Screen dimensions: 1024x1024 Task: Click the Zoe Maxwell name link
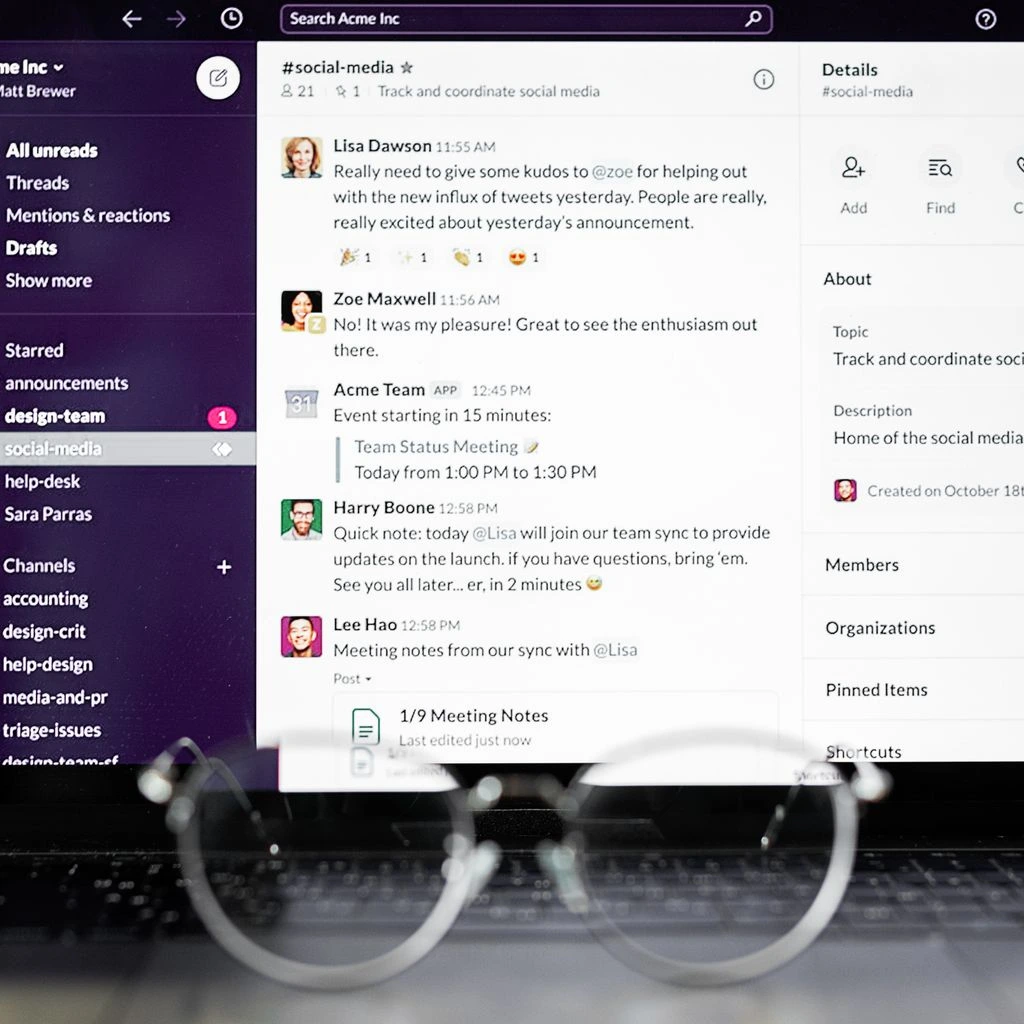(385, 299)
